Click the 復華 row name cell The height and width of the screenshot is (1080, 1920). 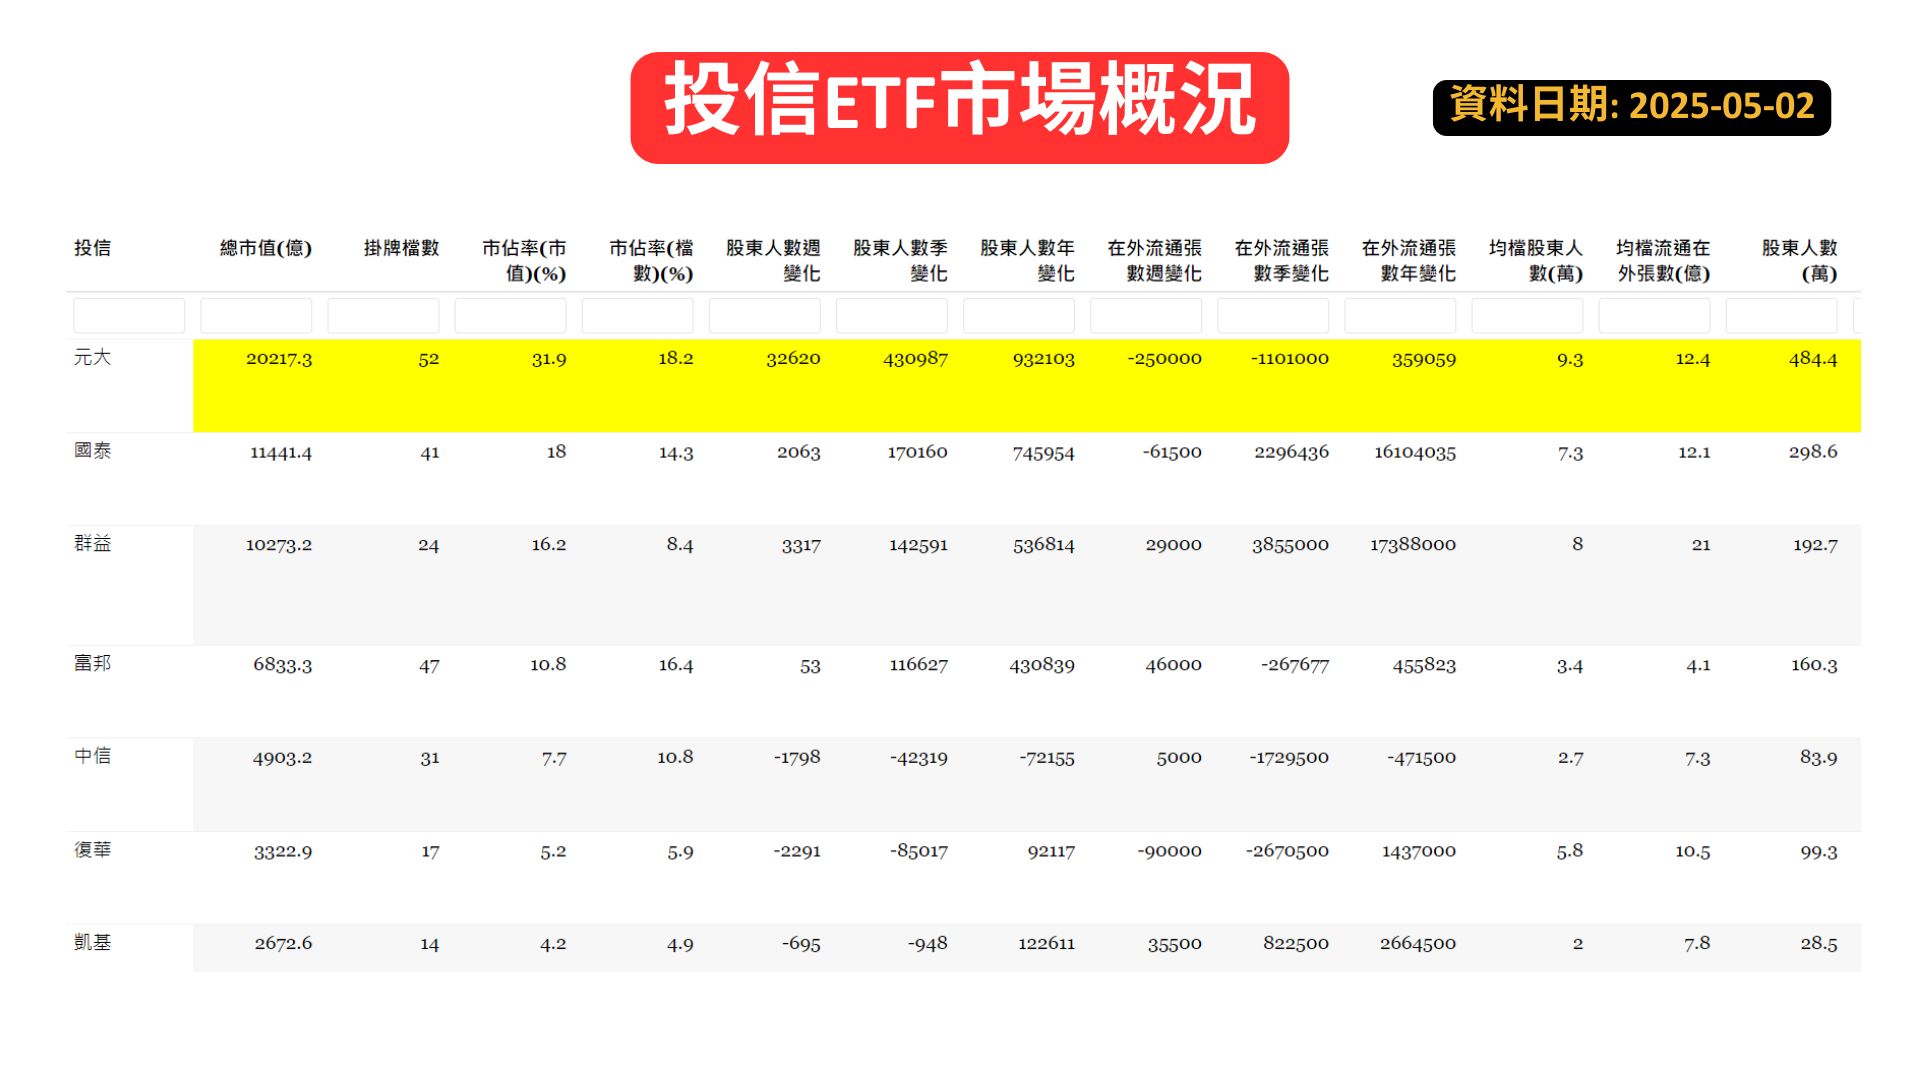(92, 850)
